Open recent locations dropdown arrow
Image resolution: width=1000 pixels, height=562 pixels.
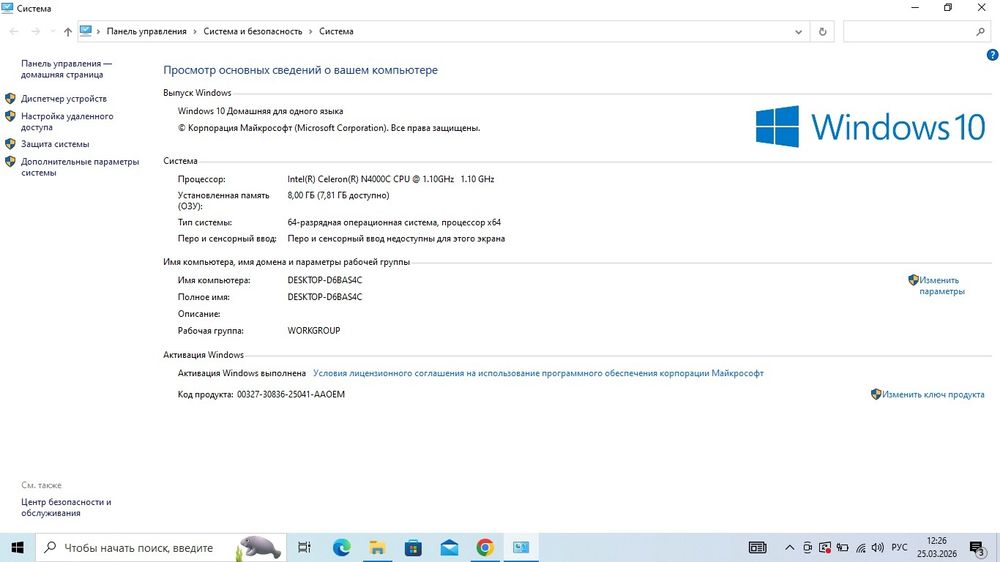52,31
